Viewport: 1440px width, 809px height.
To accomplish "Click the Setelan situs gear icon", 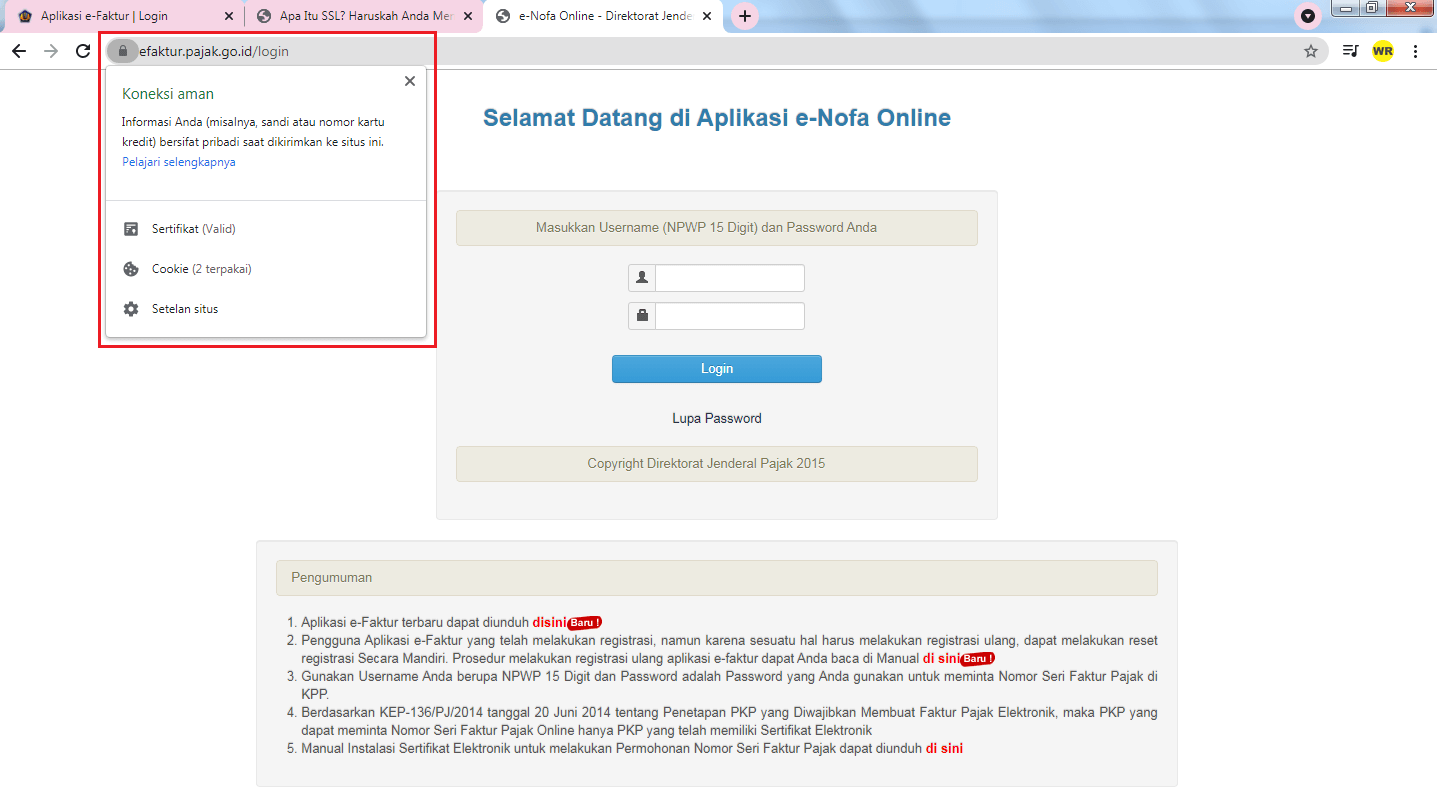I will (131, 309).
